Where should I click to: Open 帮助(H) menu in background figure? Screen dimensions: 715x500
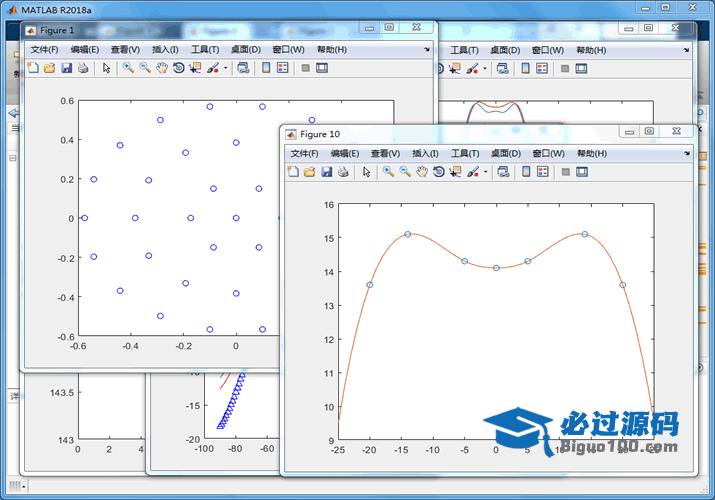tap(591, 50)
